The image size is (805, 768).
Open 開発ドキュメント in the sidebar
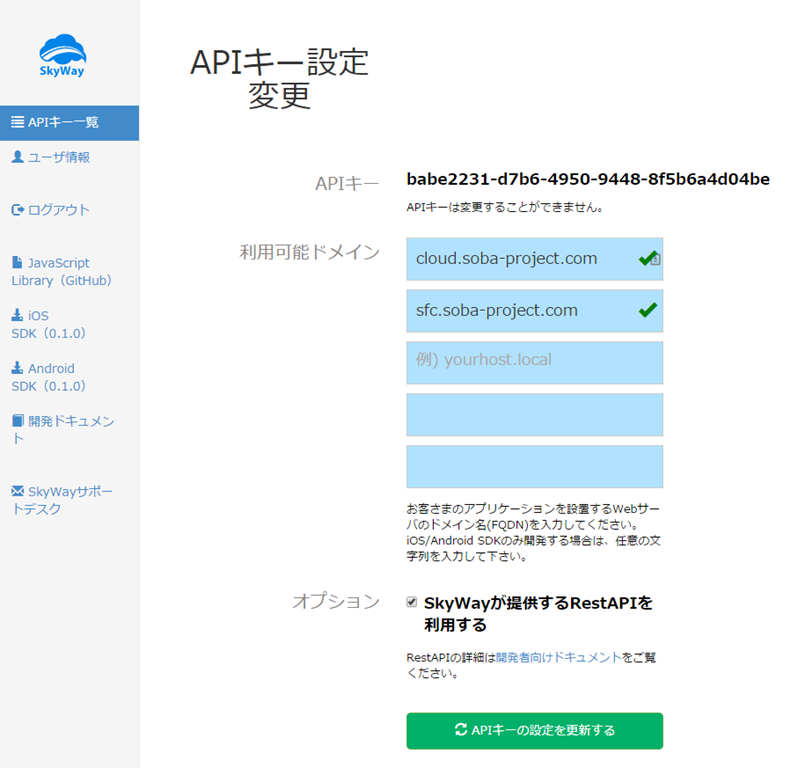(63, 430)
